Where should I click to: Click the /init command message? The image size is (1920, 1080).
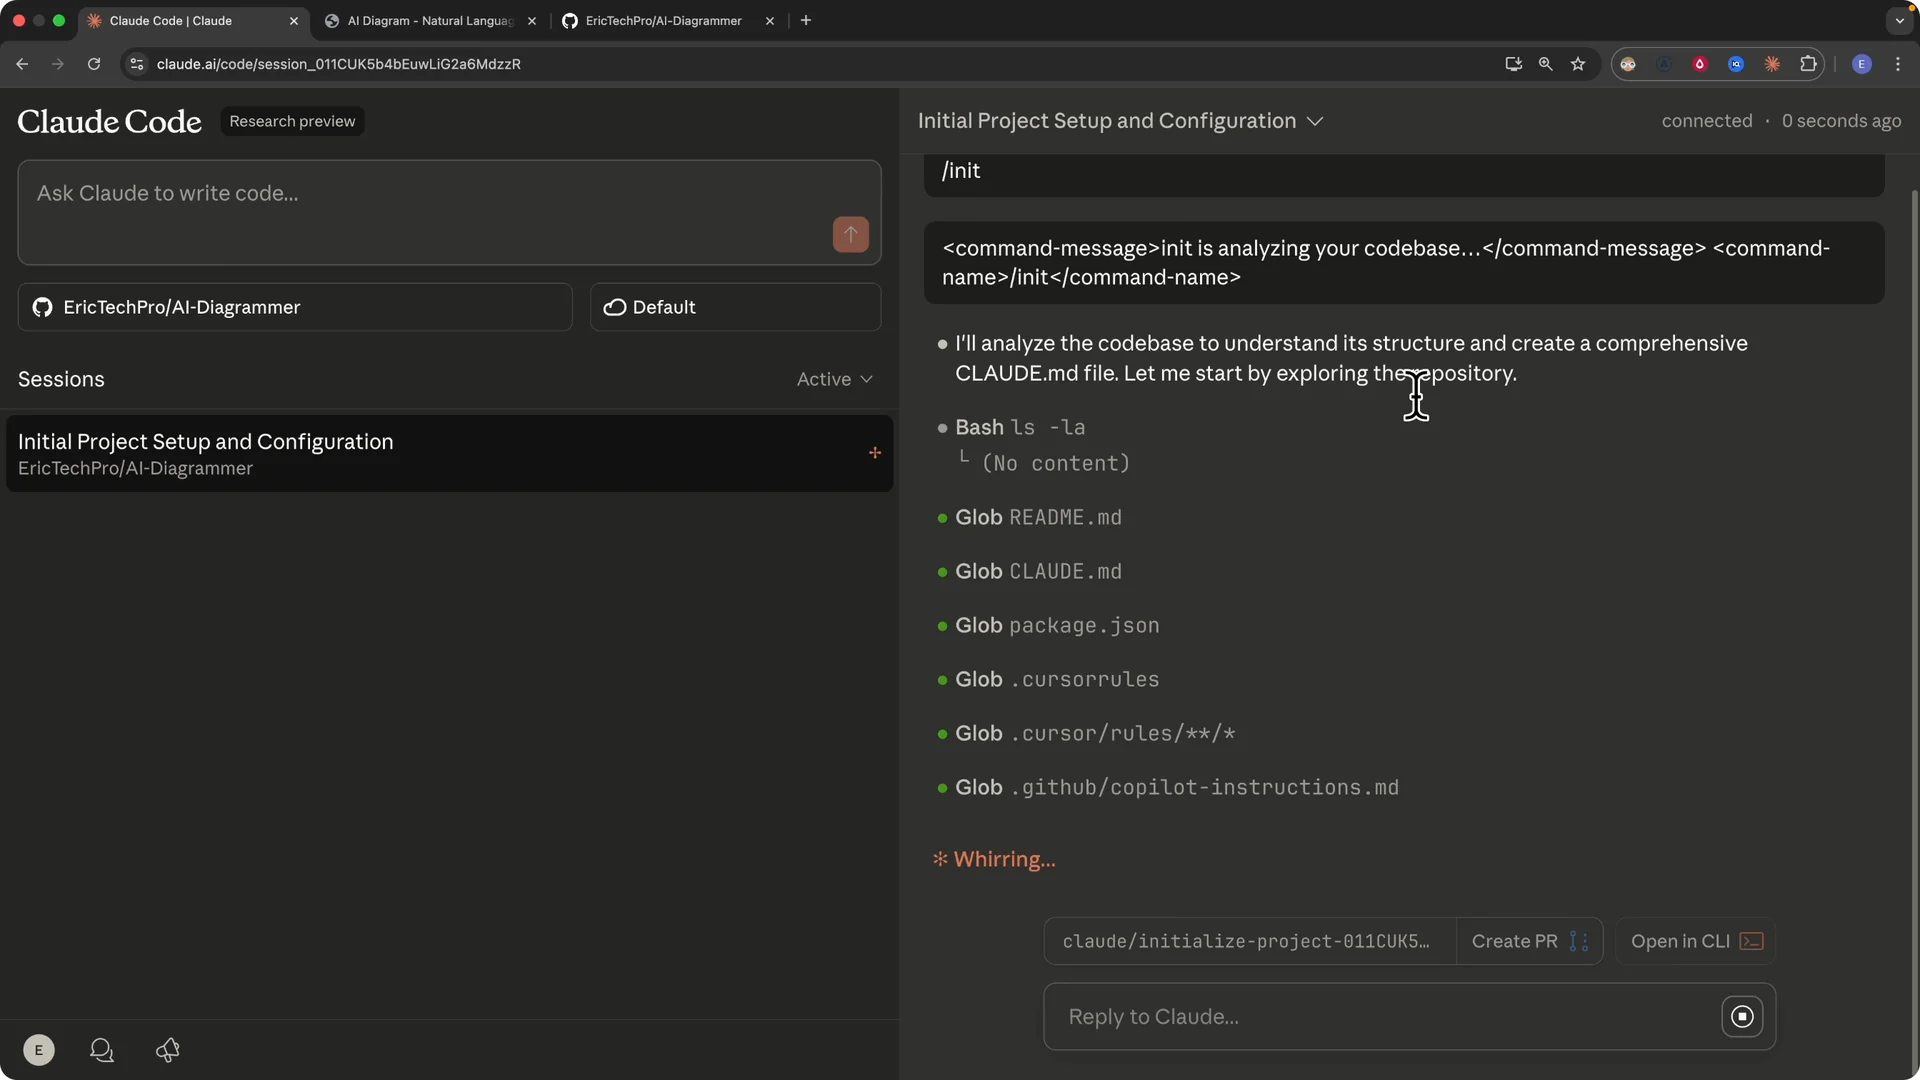pyautogui.click(x=1404, y=171)
